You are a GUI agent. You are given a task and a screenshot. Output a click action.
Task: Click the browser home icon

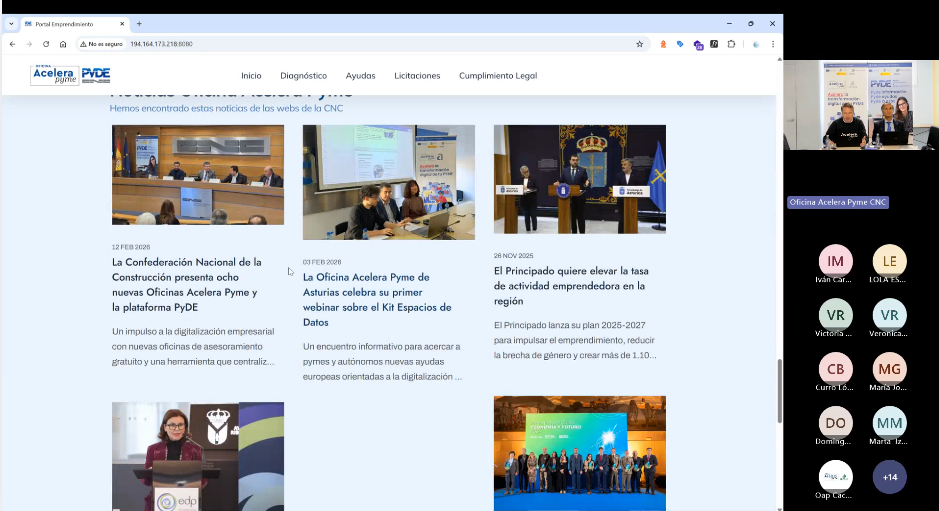tap(63, 44)
